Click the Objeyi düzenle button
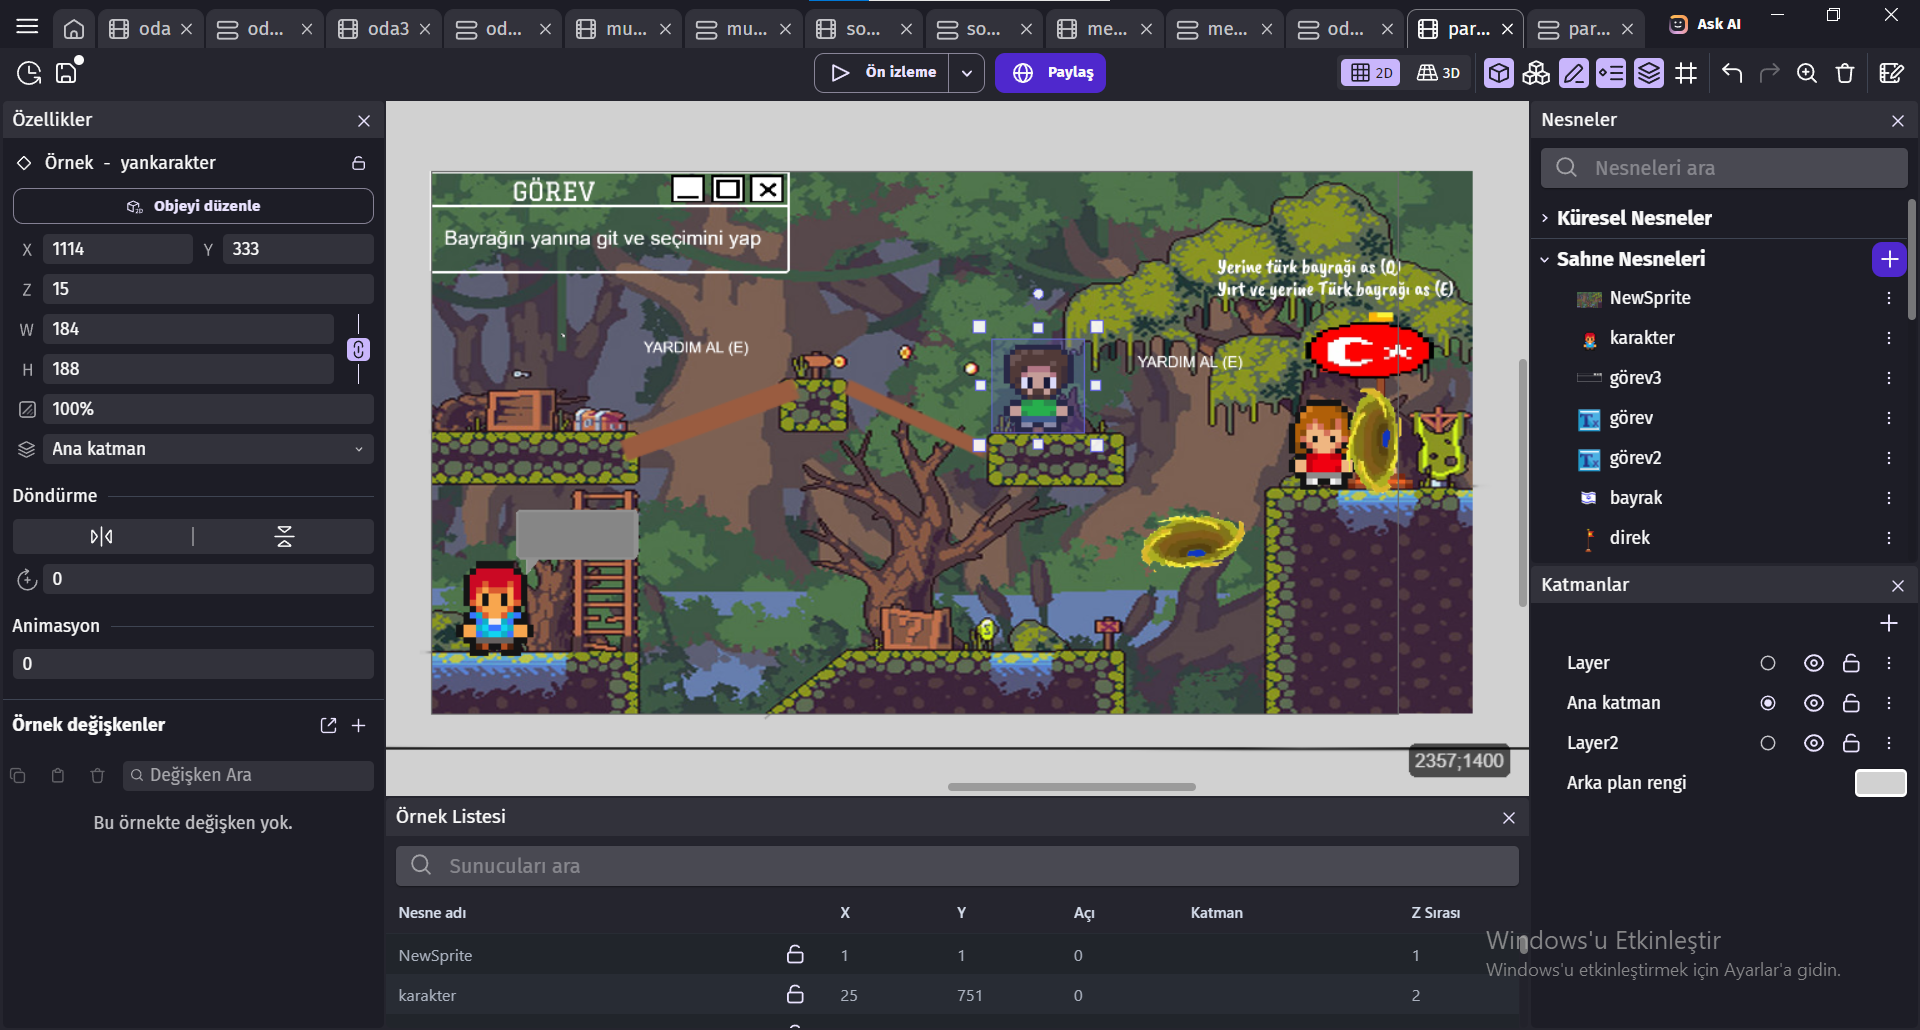 coord(193,207)
